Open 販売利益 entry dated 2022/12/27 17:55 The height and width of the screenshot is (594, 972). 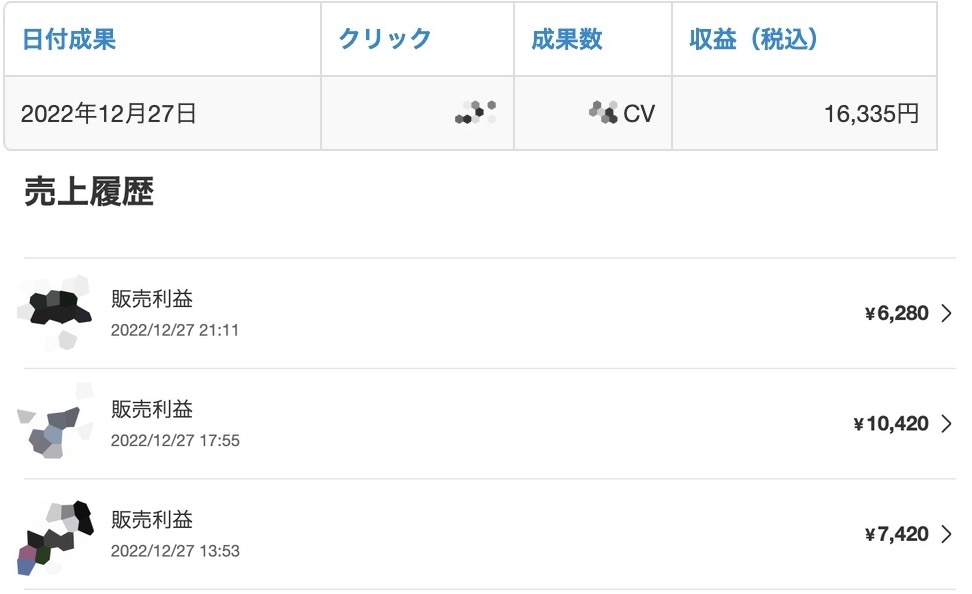(490, 423)
